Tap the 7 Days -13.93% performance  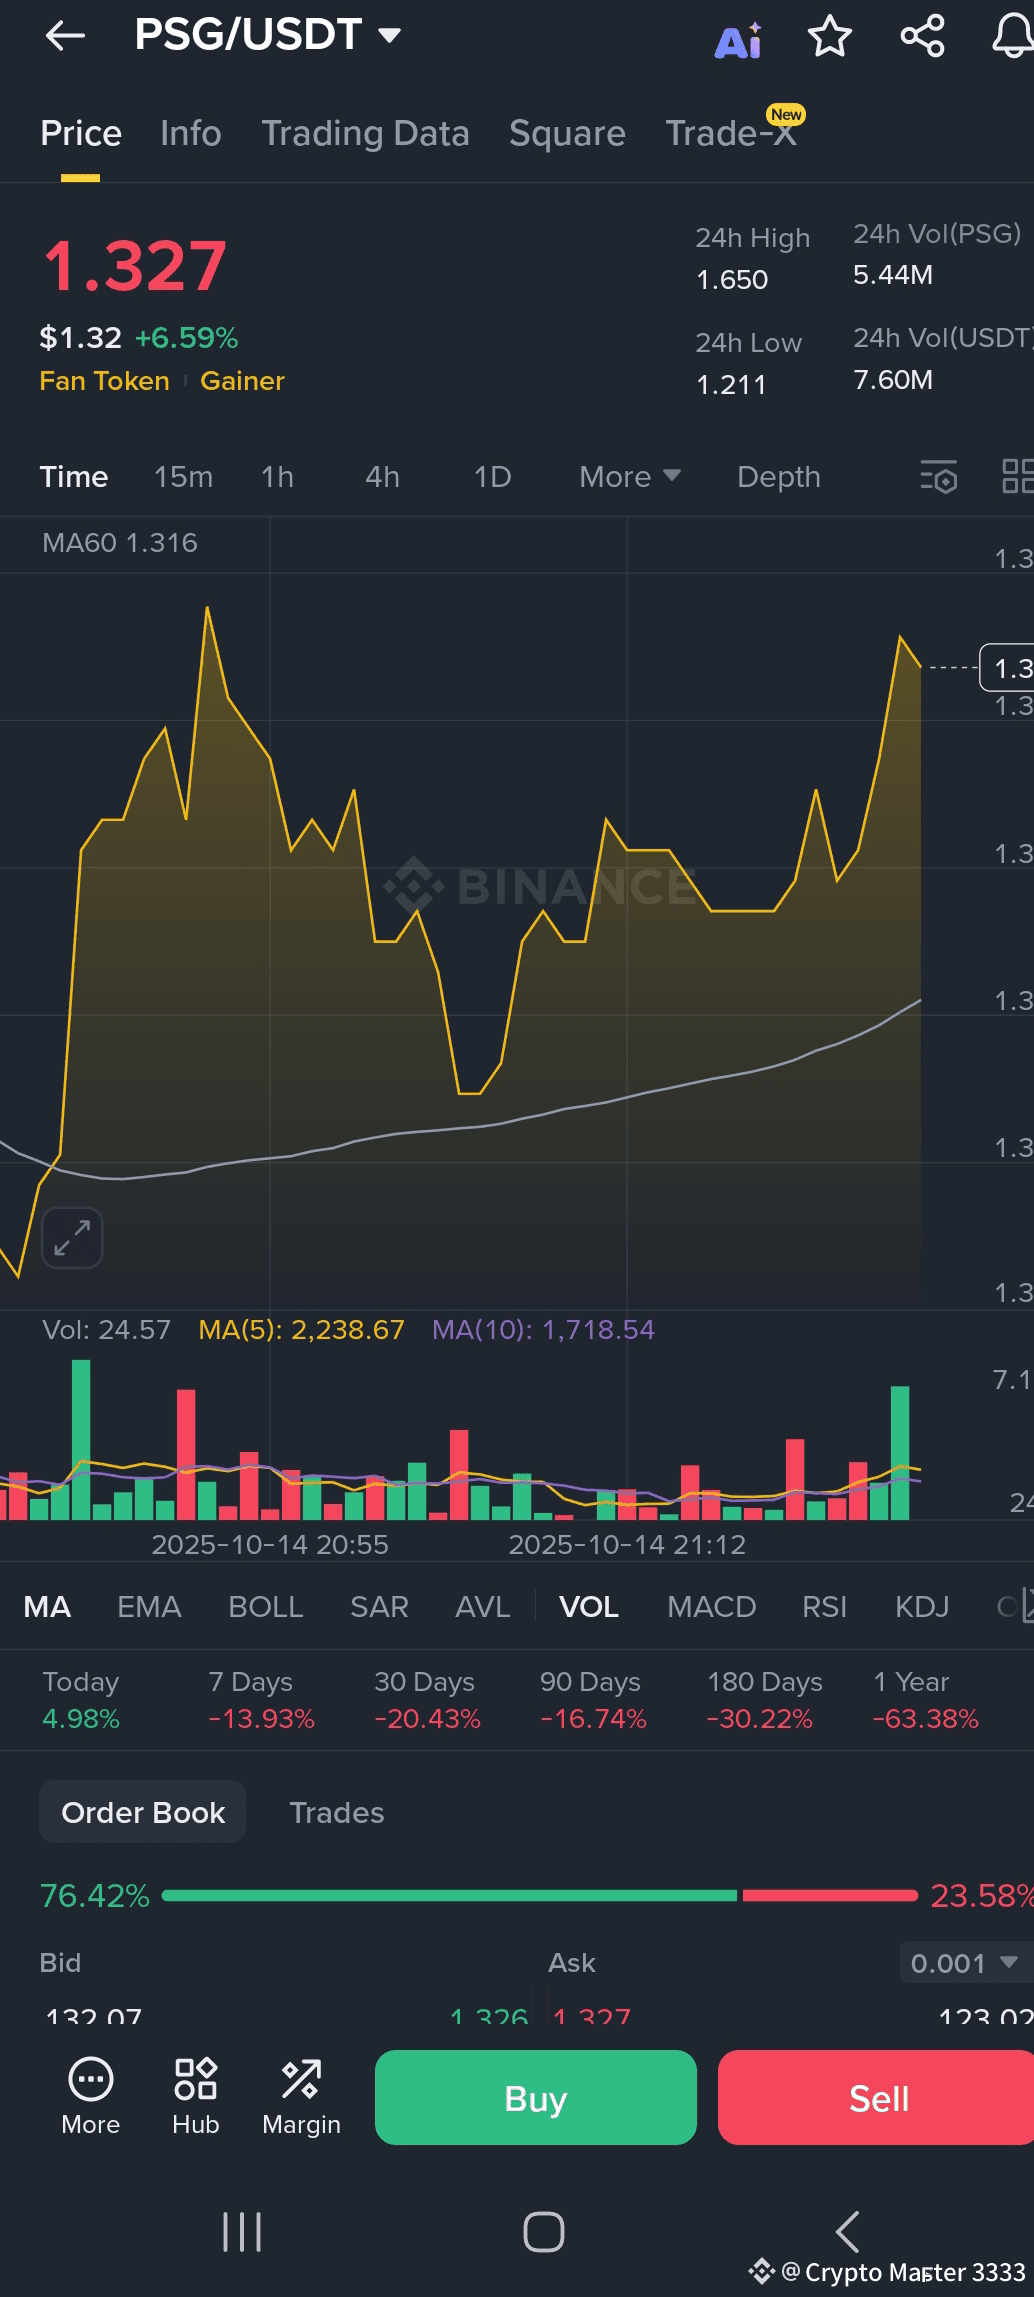[x=261, y=1700]
